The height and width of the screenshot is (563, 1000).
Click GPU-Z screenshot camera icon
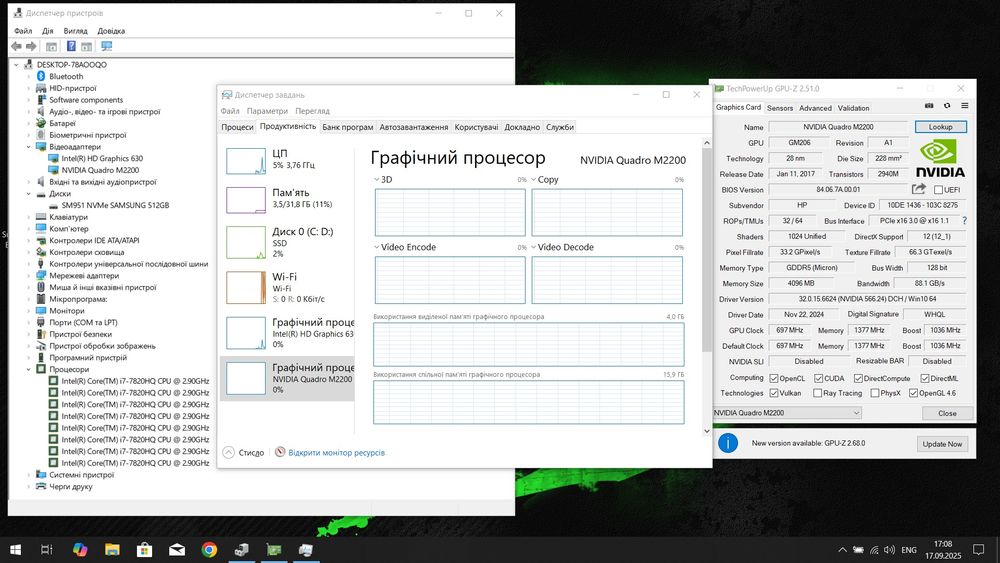tap(929, 106)
